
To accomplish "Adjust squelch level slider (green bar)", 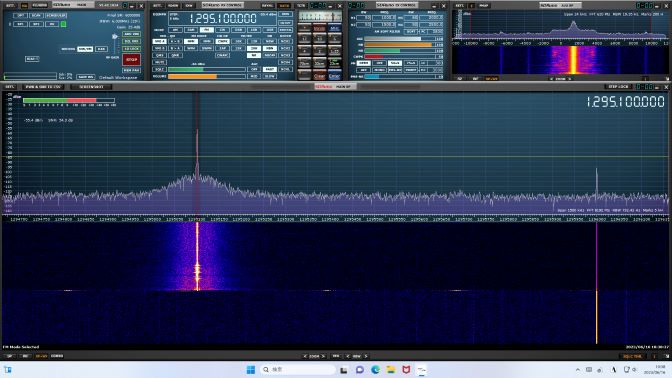I will (207, 69).
